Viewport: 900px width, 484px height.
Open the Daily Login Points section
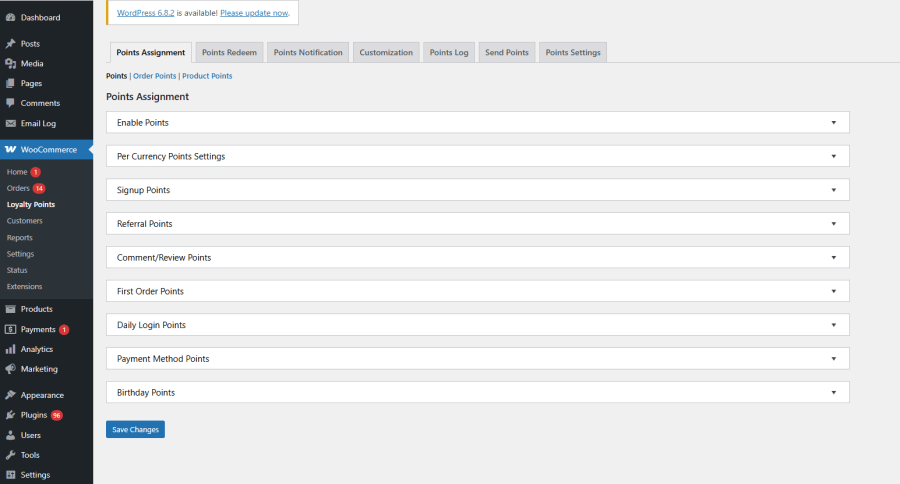pos(833,325)
